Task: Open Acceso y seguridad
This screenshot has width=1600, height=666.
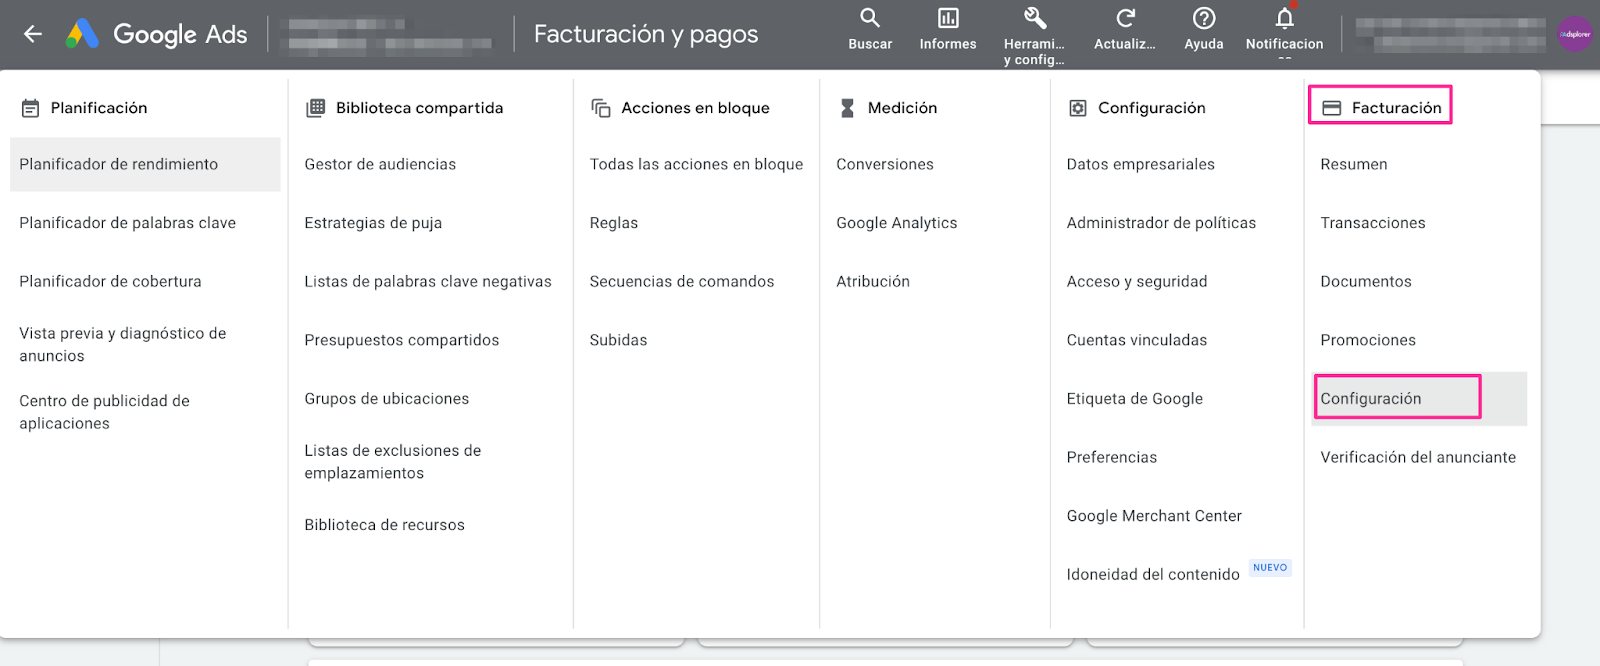Action: pos(1137,282)
